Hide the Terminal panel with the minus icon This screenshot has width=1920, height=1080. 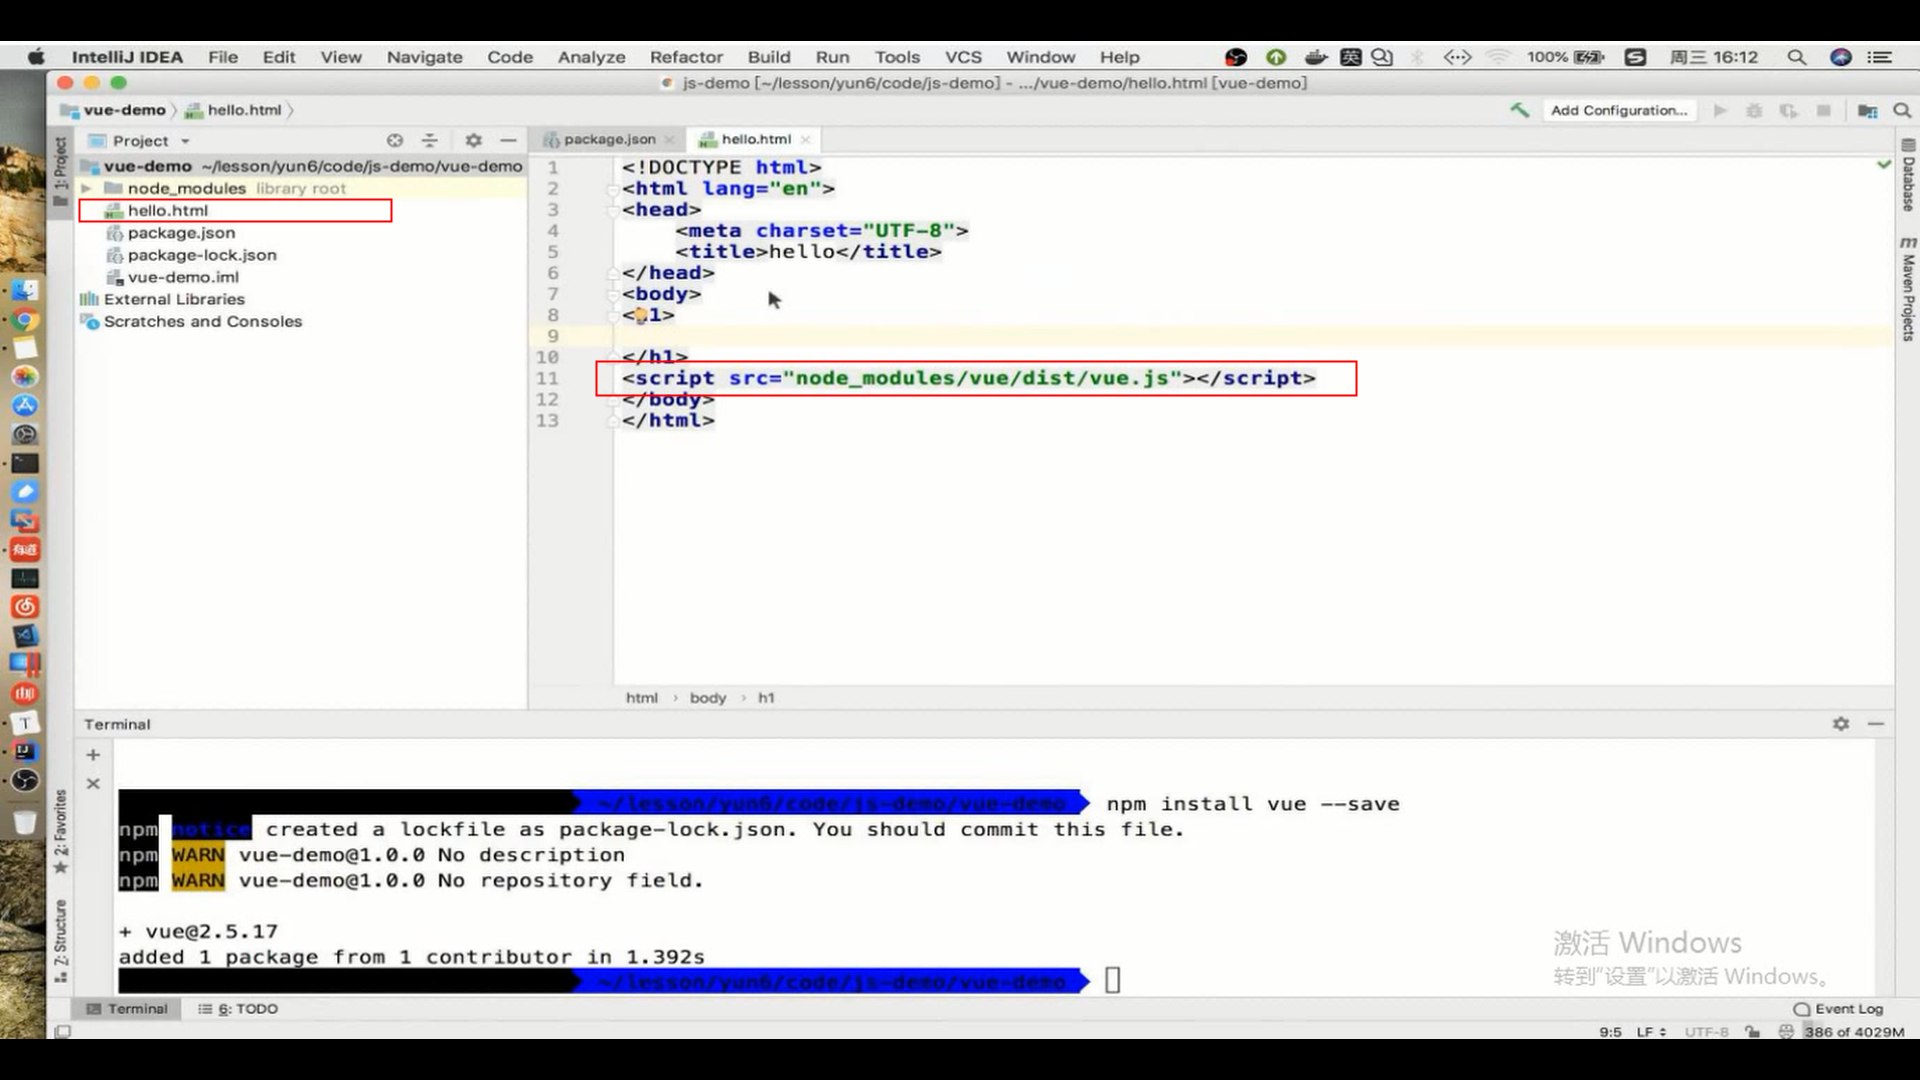(1876, 723)
